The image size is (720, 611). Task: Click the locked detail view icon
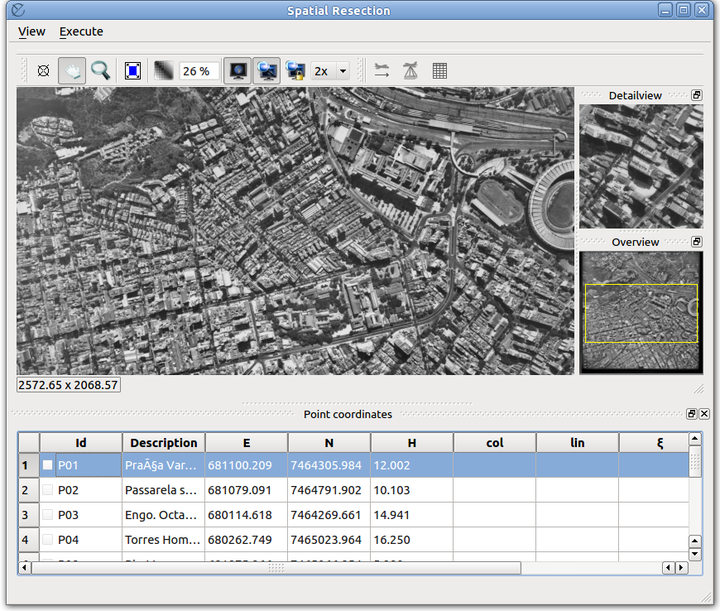pos(295,71)
